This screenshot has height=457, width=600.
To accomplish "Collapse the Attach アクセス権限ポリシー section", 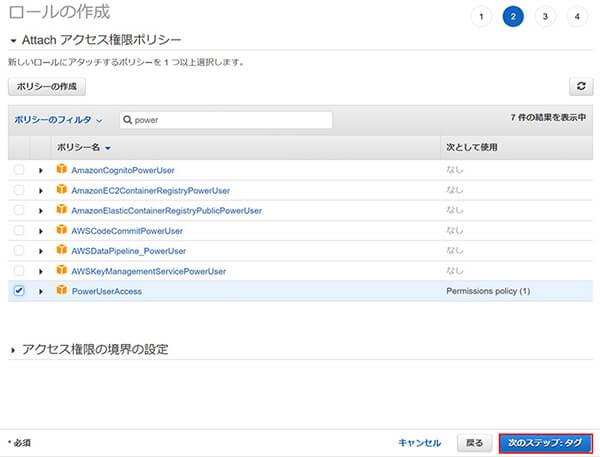I will coord(13,41).
